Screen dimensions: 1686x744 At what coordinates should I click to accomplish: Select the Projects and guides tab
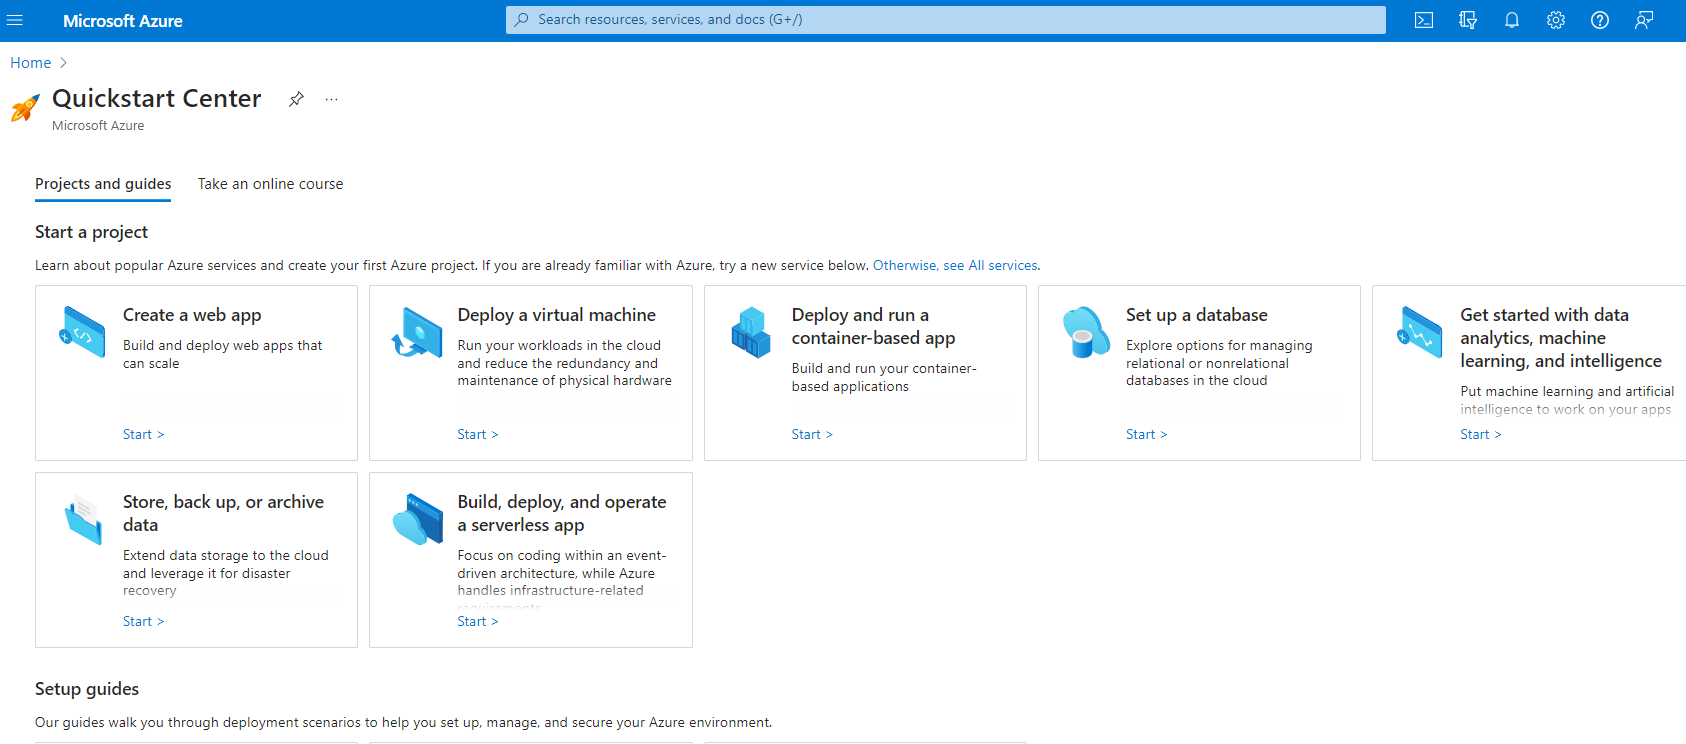click(x=103, y=184)
